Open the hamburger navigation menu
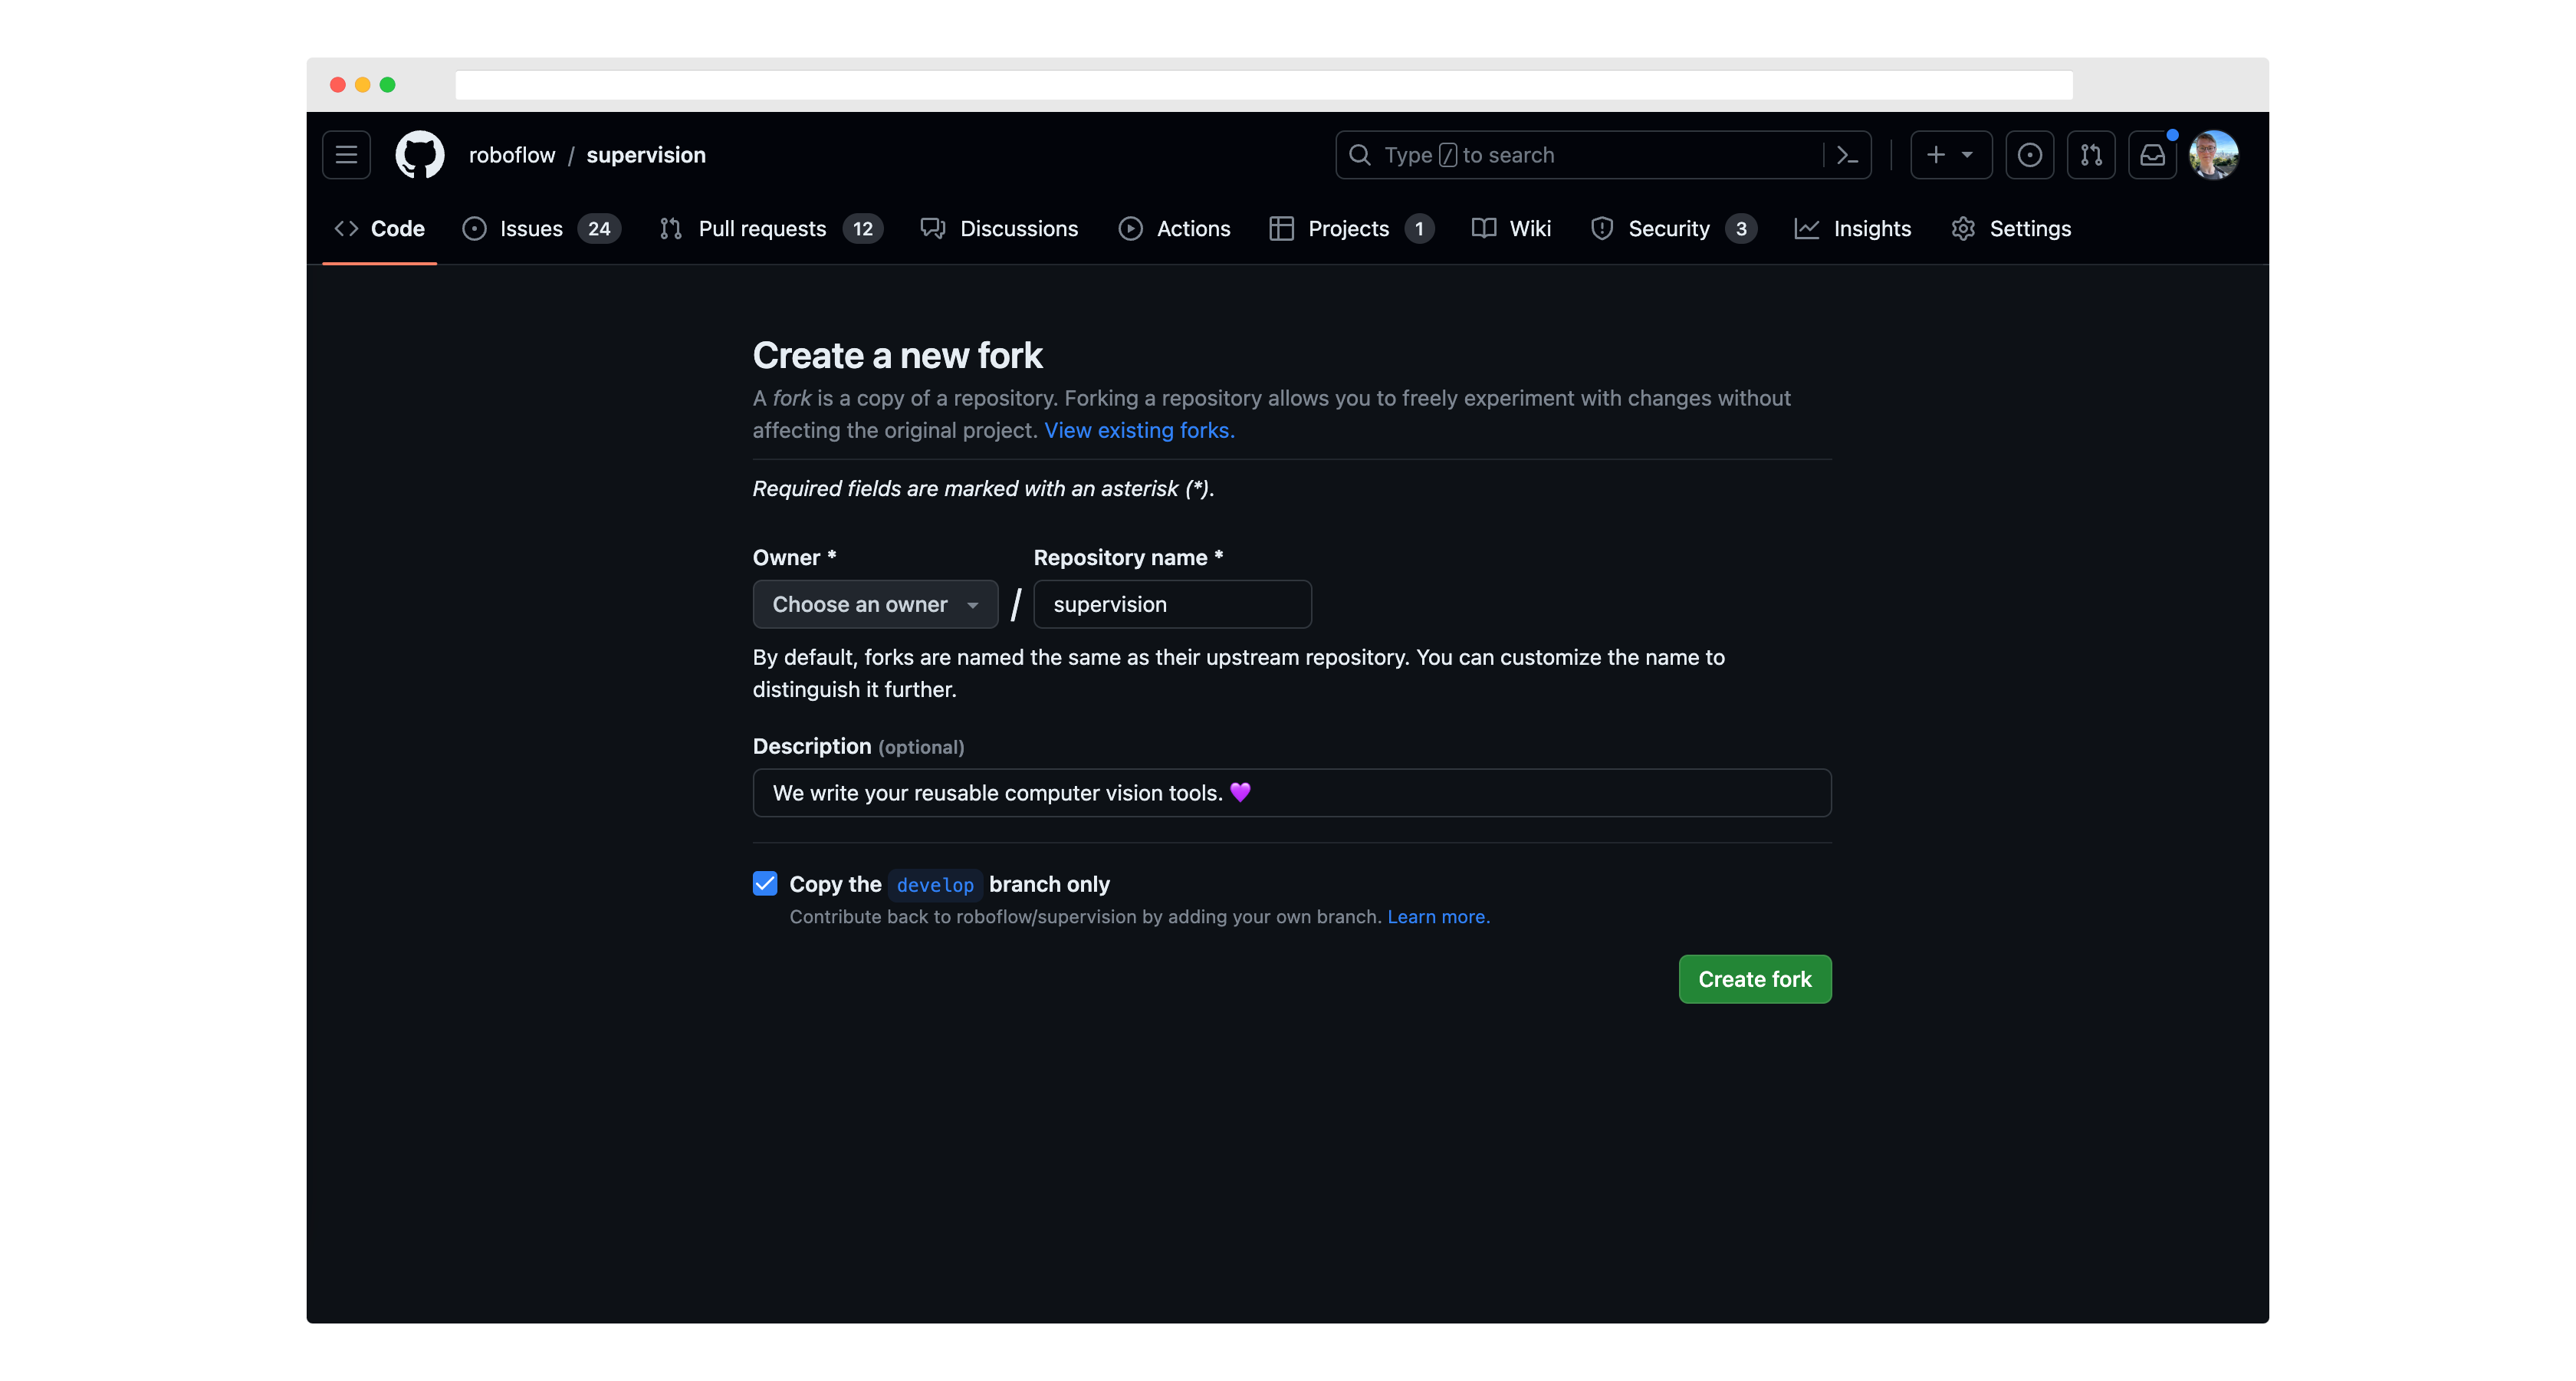This screenshot has width=2576, height=1381. [x=346, y=155]
